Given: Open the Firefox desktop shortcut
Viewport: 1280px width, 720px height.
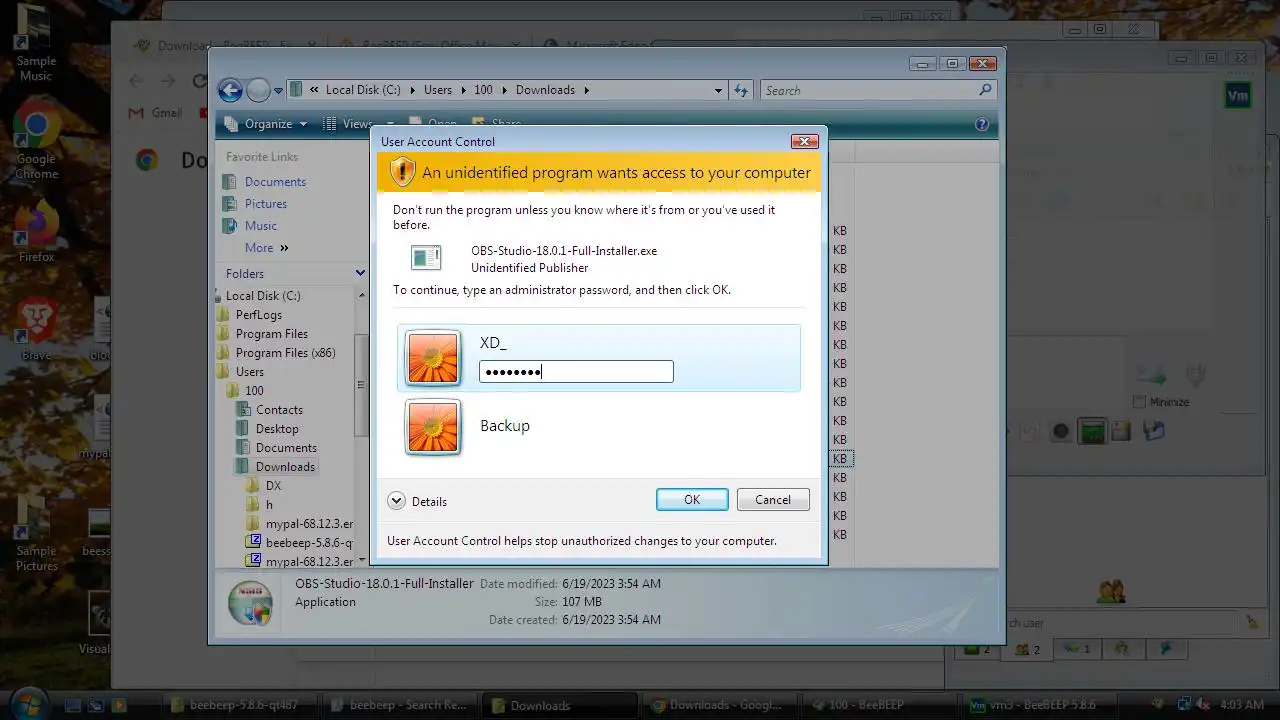Looking at the screenshot, I should point(36,232).
